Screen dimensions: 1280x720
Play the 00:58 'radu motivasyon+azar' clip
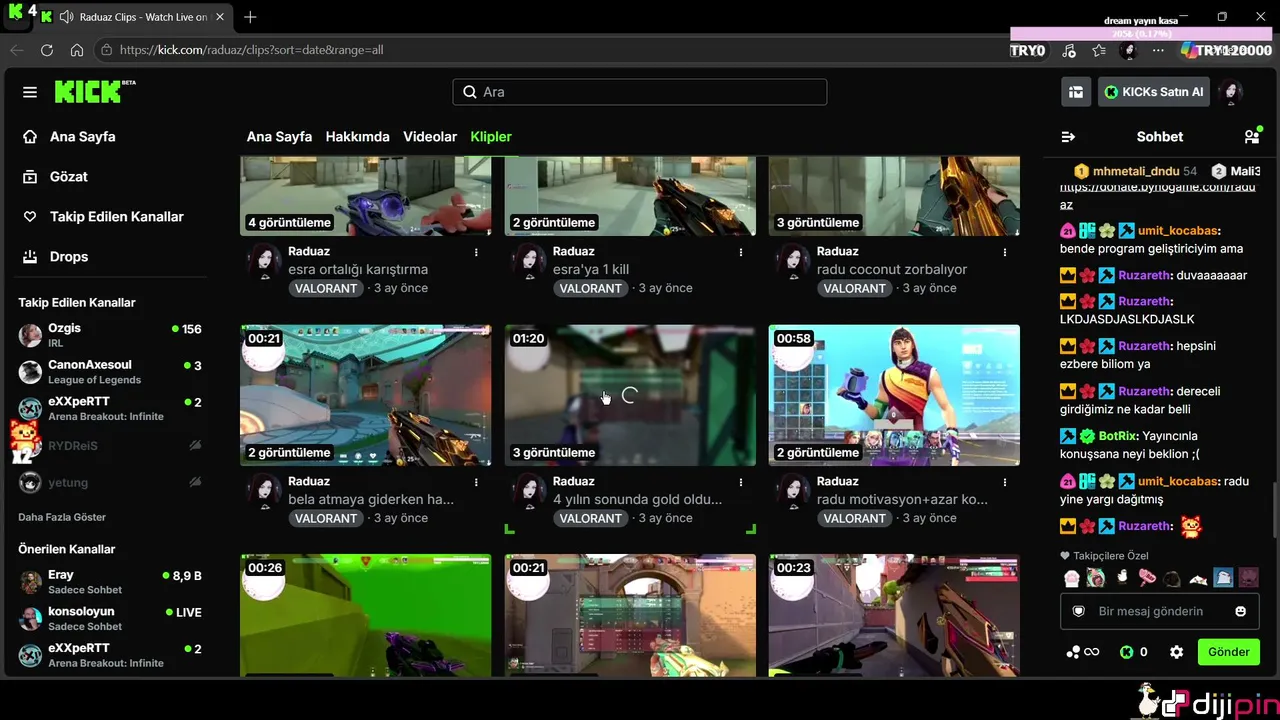pyautogui.click(x=894, y=395)
